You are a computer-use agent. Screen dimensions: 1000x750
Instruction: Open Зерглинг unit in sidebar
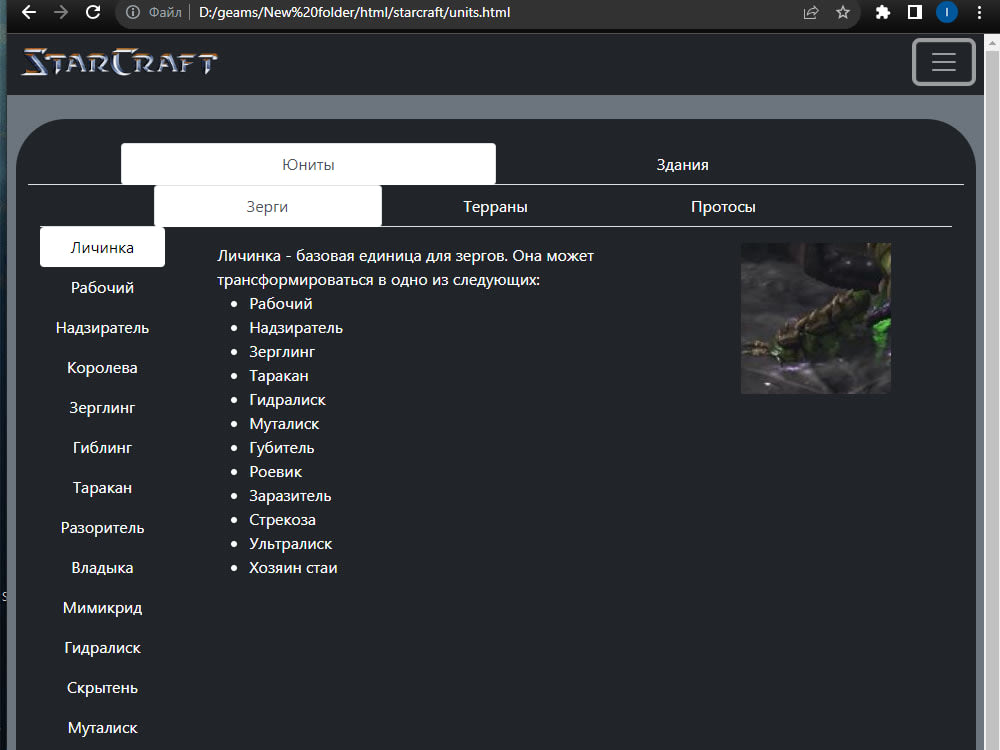click(102, 408)
